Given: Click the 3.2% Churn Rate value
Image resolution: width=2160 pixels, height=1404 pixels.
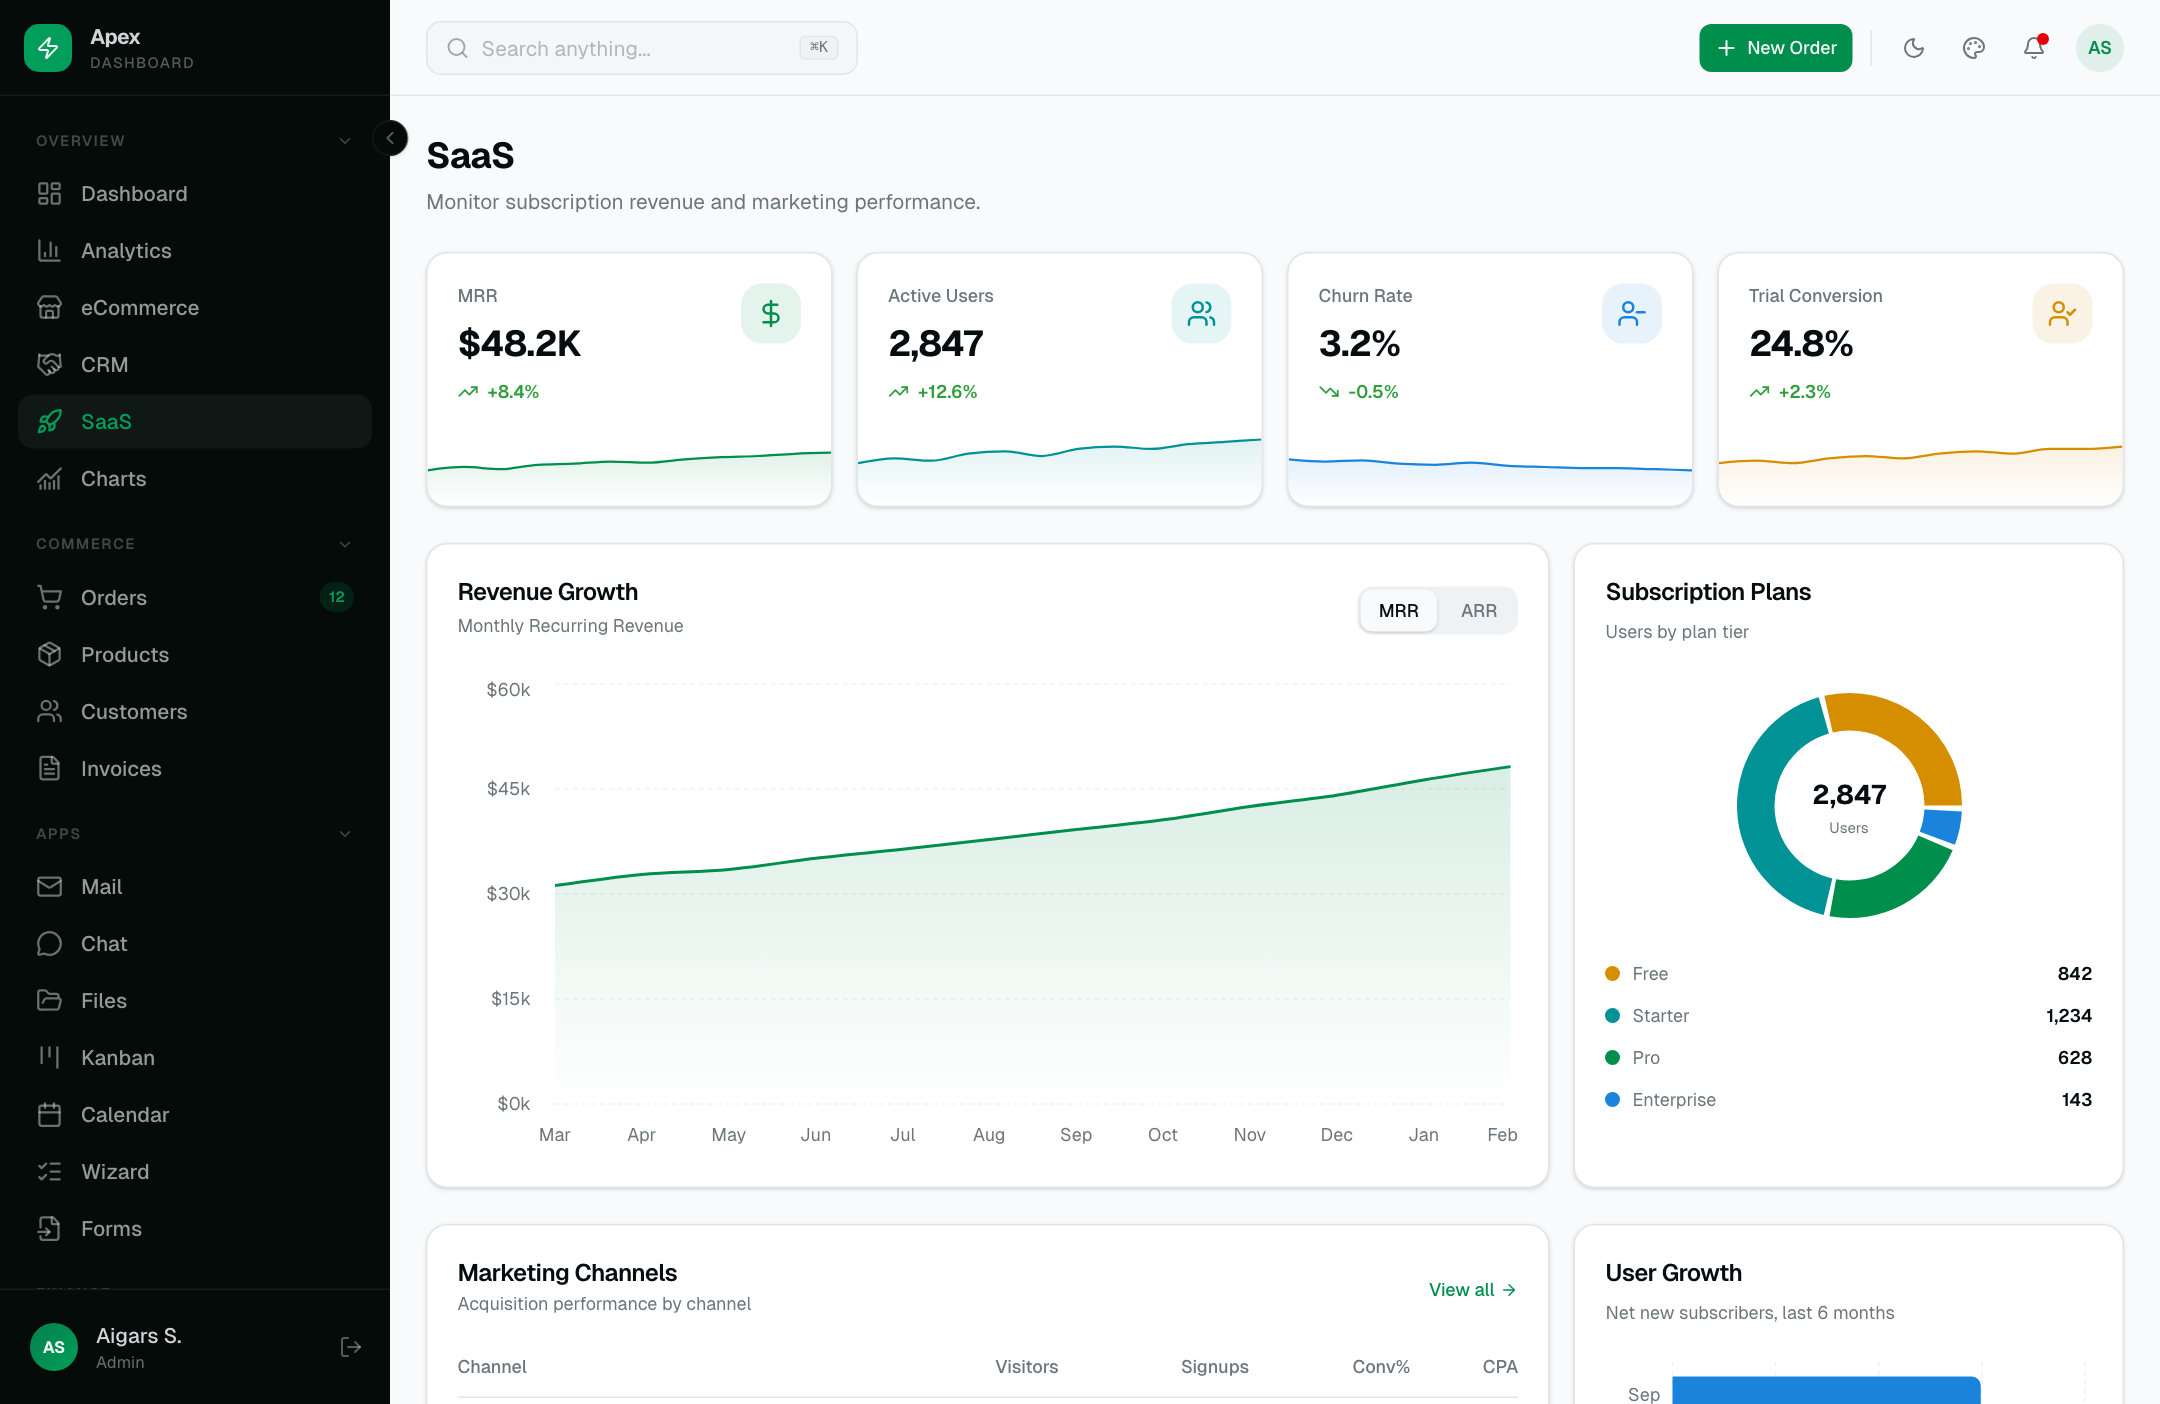Looking at the screenshot, I should [x=1359, y=343].
